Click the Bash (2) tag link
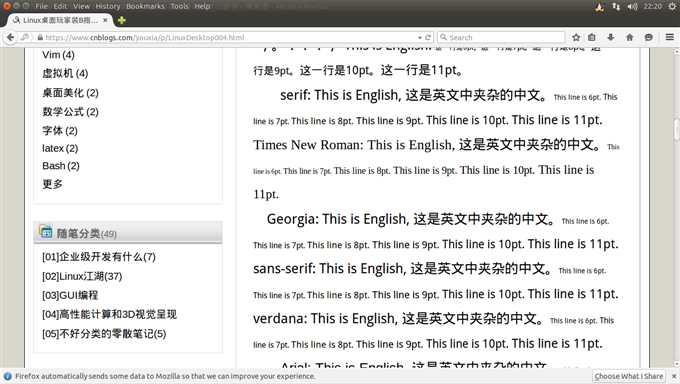The width and height of the screenshot is (680, 384). tap(61, 166)
